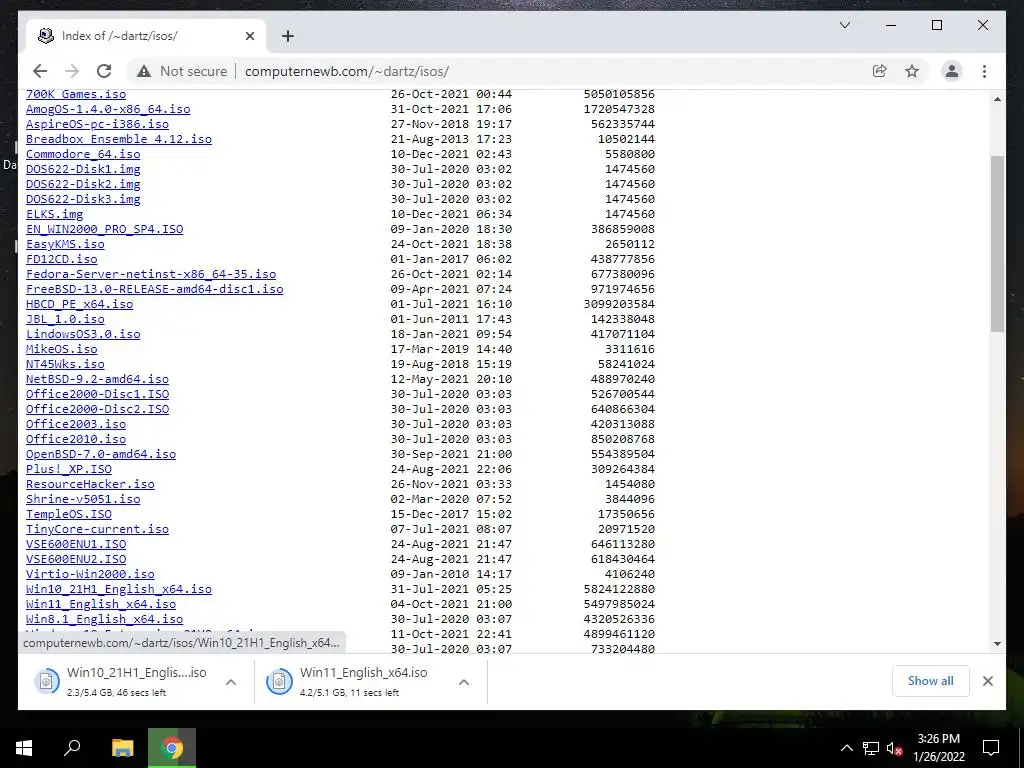Open Chrome's three-dot menu
The image size is (1024, 768).
(984, 71)
